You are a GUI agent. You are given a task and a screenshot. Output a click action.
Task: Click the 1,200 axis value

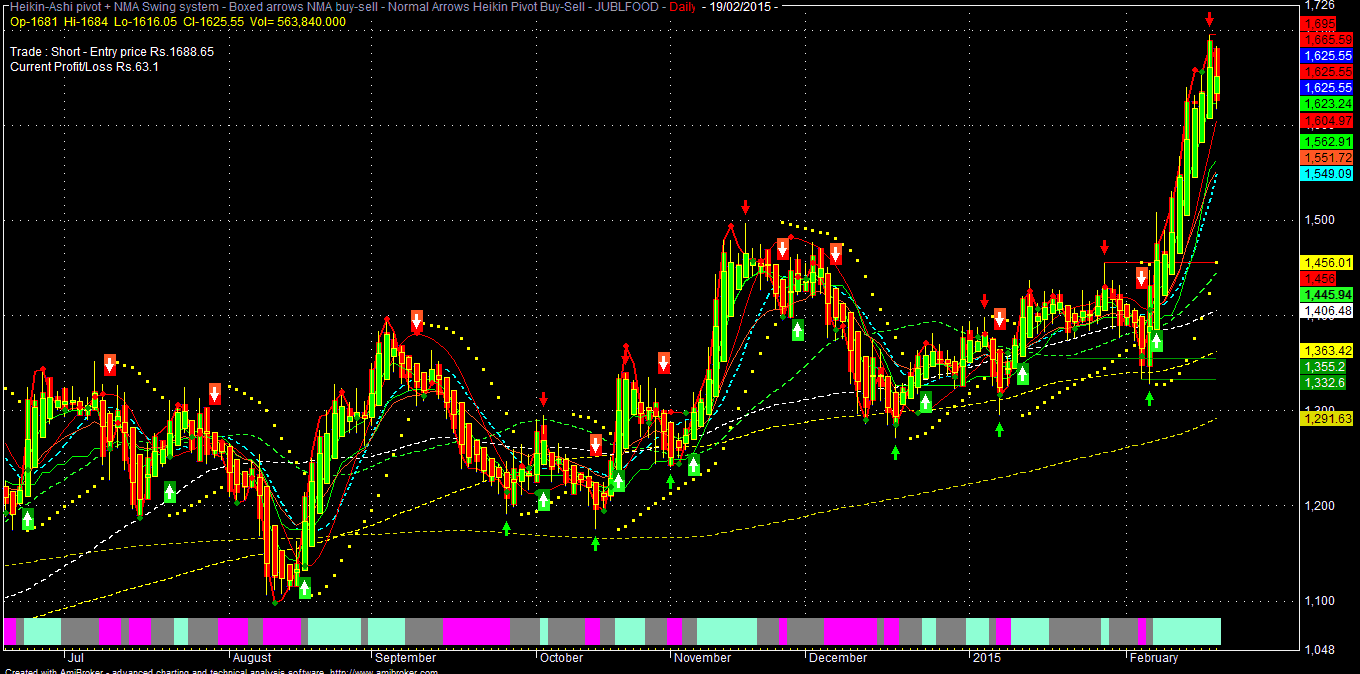click(x=1321, y=506)
